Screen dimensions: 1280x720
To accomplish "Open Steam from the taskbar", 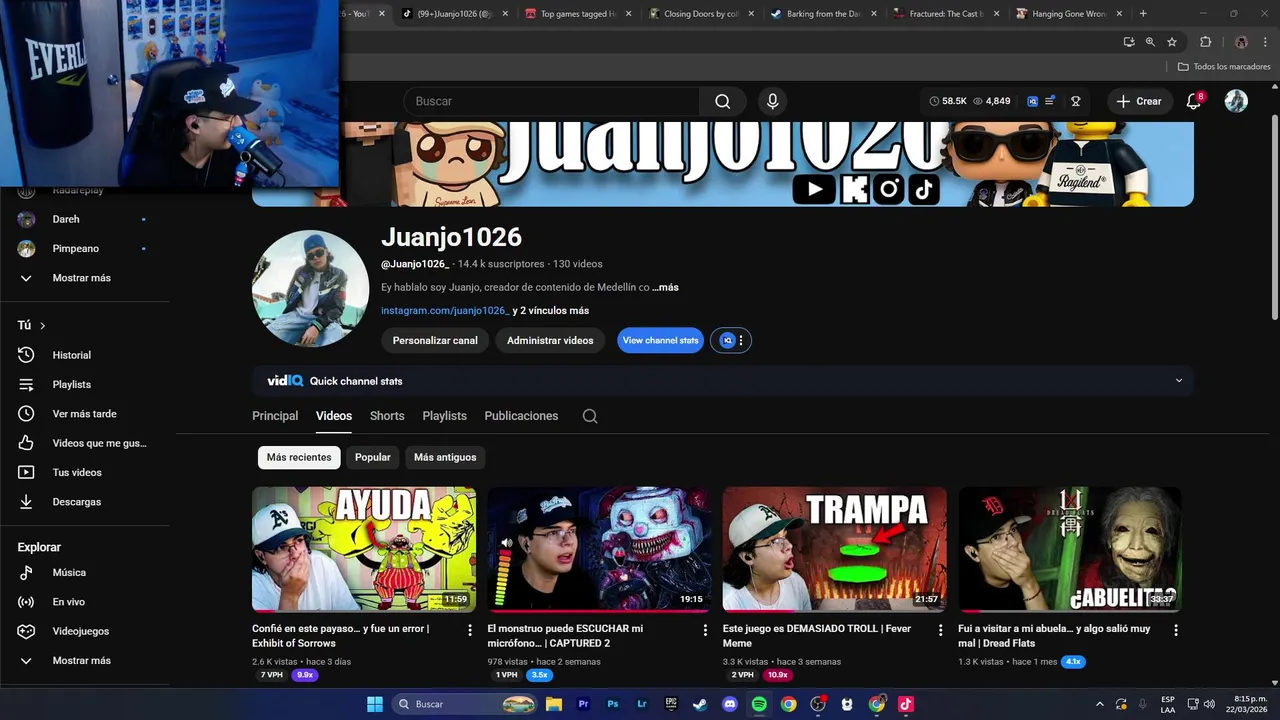I will click(700, 704).
